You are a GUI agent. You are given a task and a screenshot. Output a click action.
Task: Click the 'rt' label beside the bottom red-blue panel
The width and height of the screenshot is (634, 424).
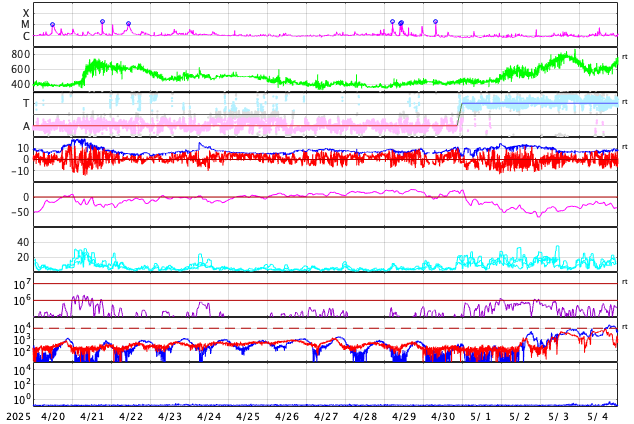tap(625, 327)
